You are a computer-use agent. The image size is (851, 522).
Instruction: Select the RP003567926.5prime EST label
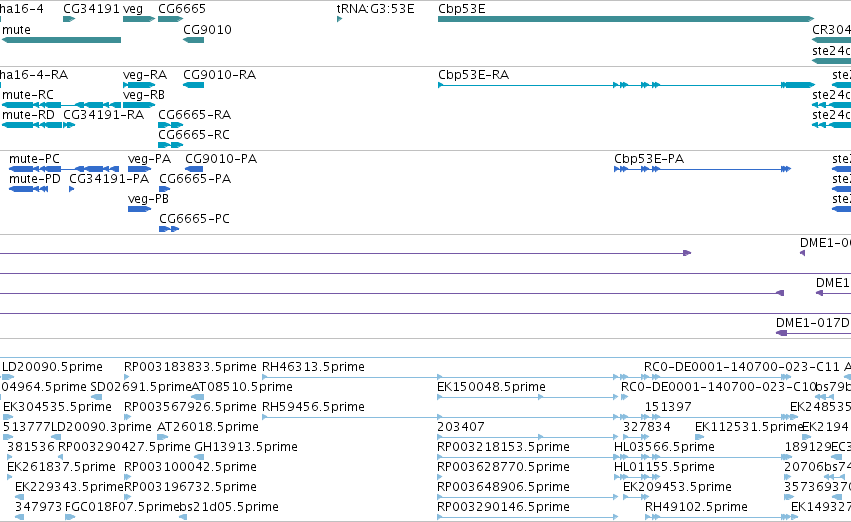[190, 407]
